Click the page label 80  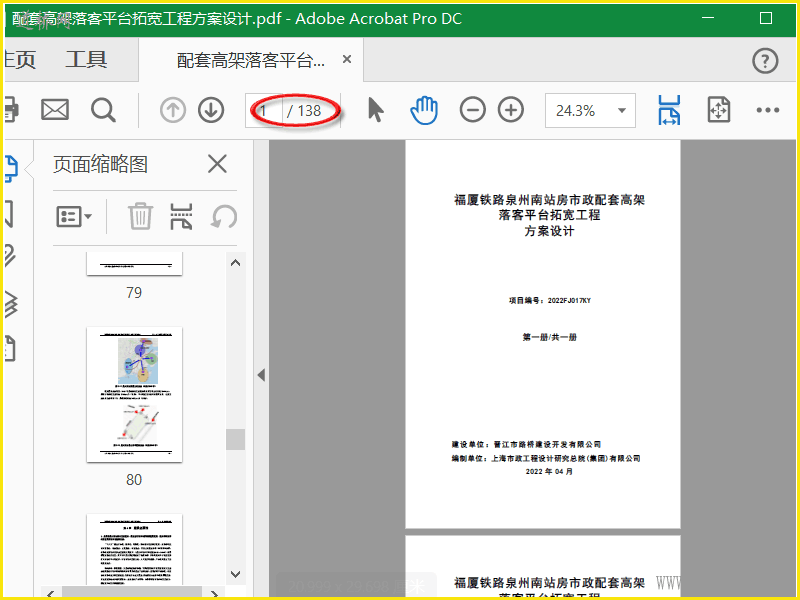(134, 480)
